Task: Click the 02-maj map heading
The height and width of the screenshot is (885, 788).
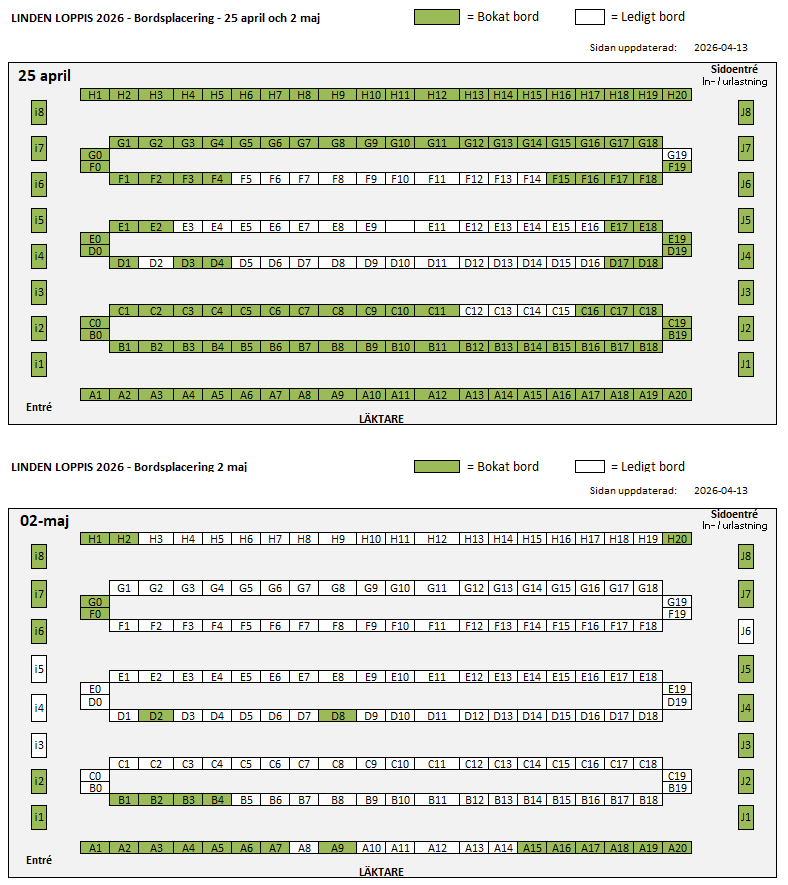Action: [x=45, y=521]
